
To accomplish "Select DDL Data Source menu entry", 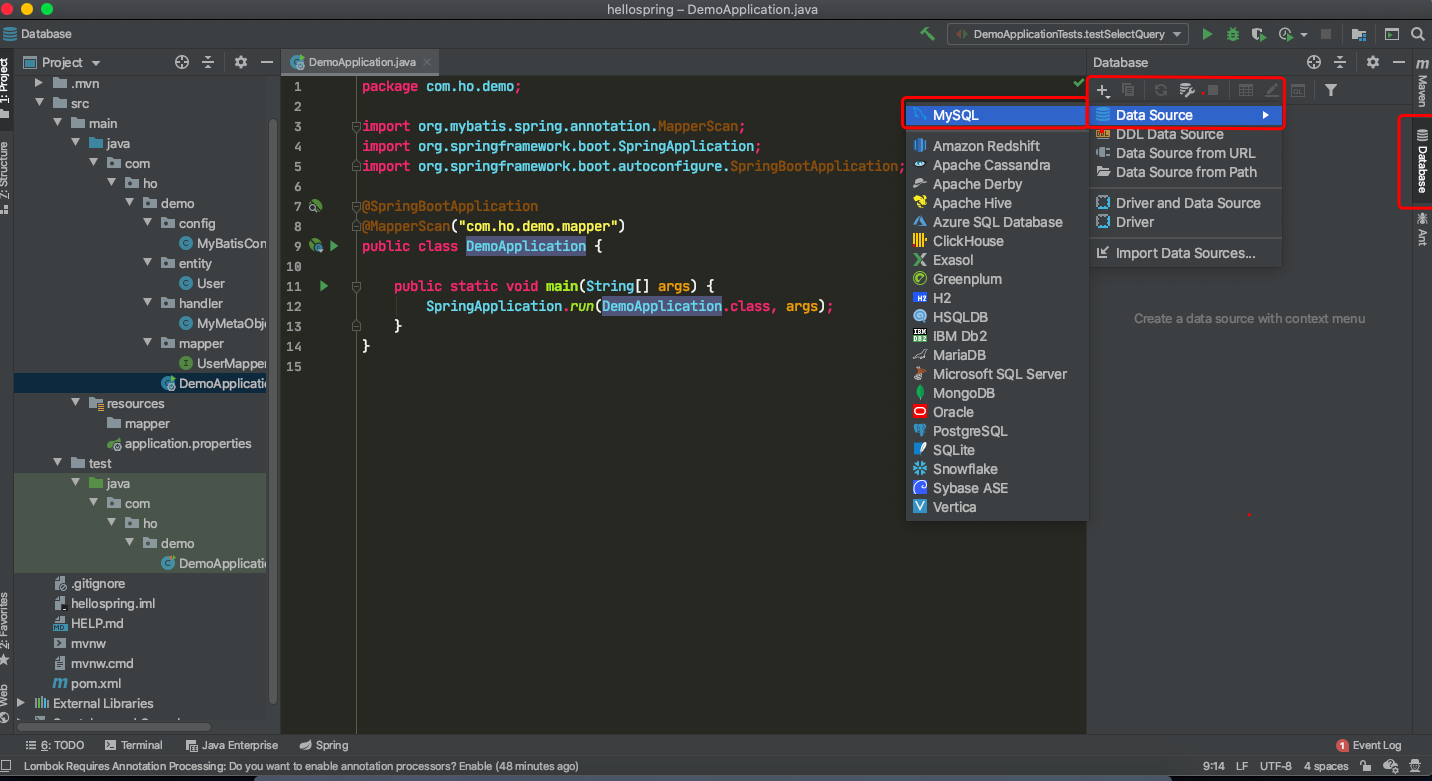I will point(1186,134).
